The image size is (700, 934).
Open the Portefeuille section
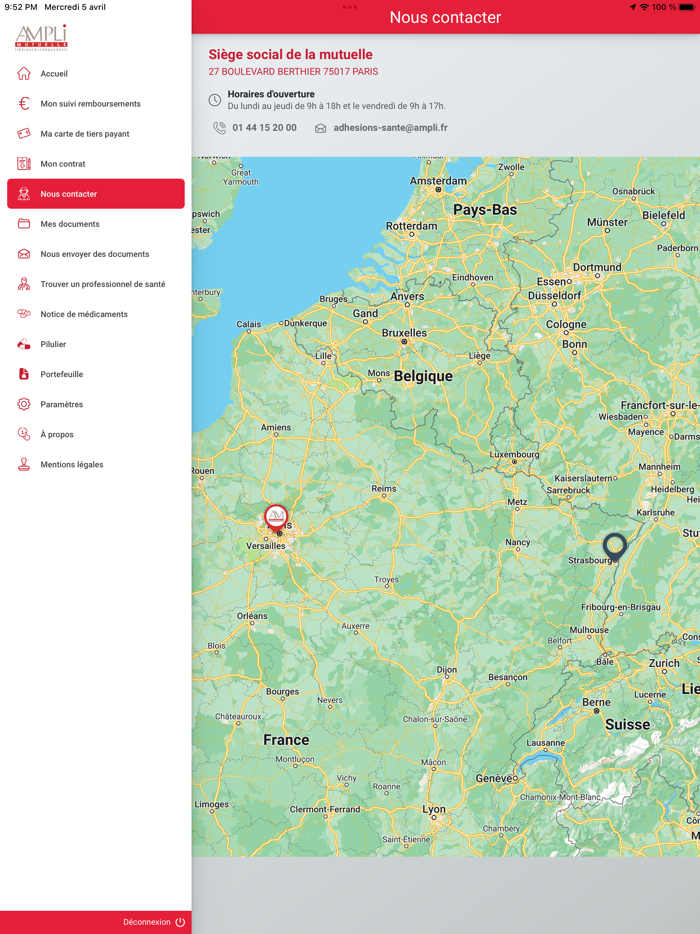[x=96, y=374]
